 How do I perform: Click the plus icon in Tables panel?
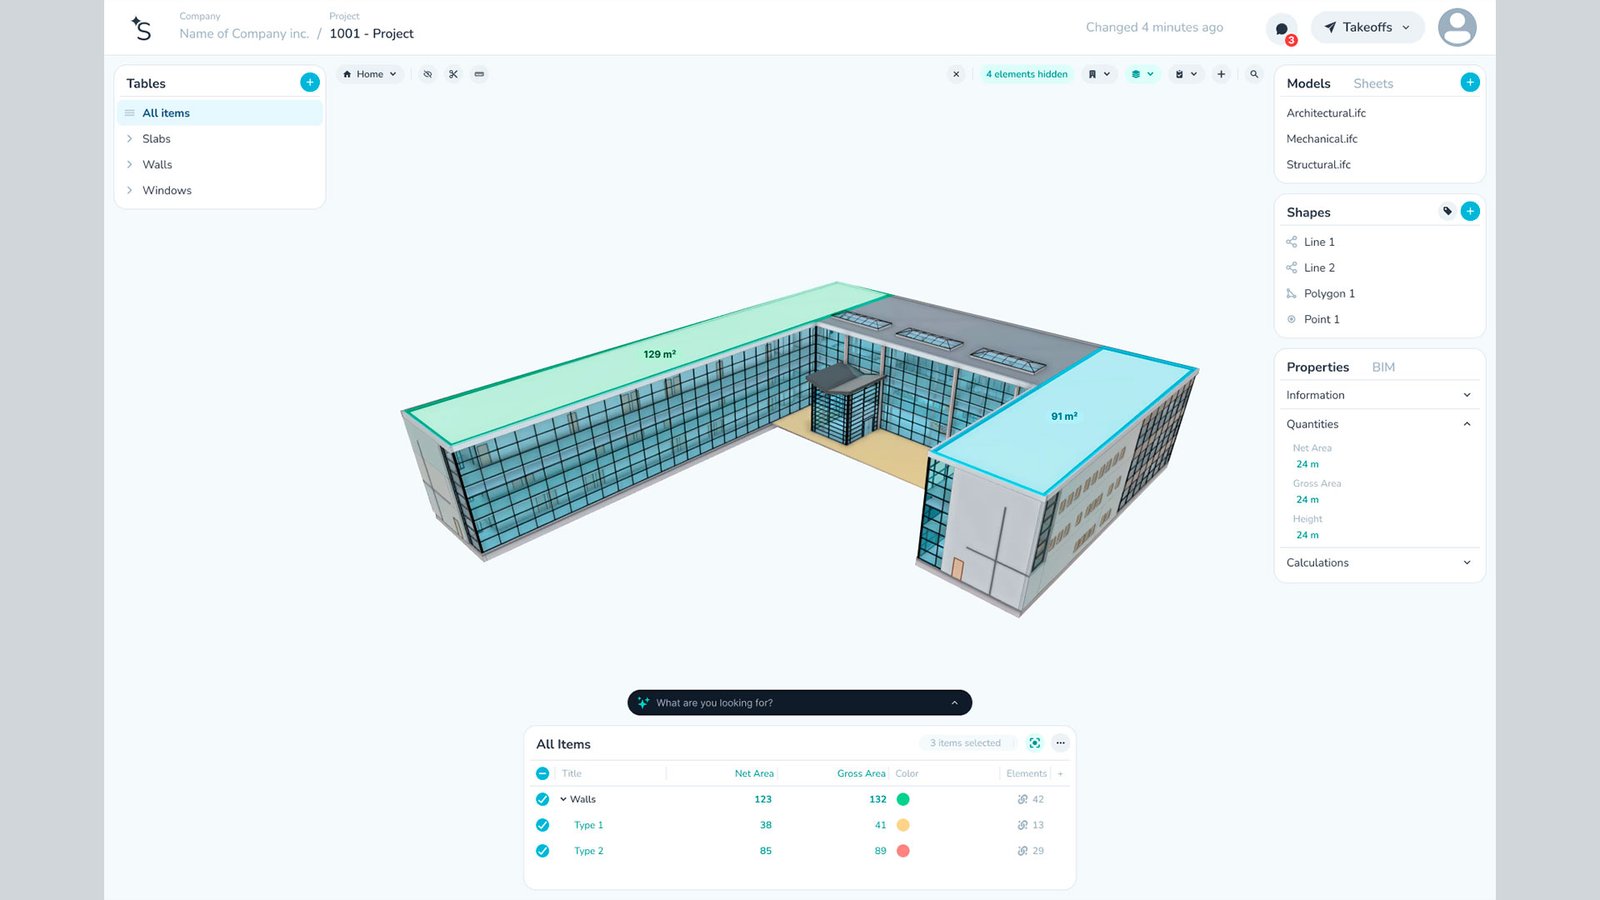pos(310,83)
